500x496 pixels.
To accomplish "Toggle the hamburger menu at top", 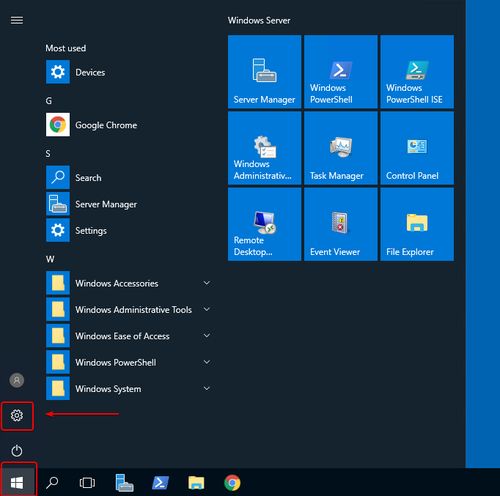I will [x=17, y=21].
